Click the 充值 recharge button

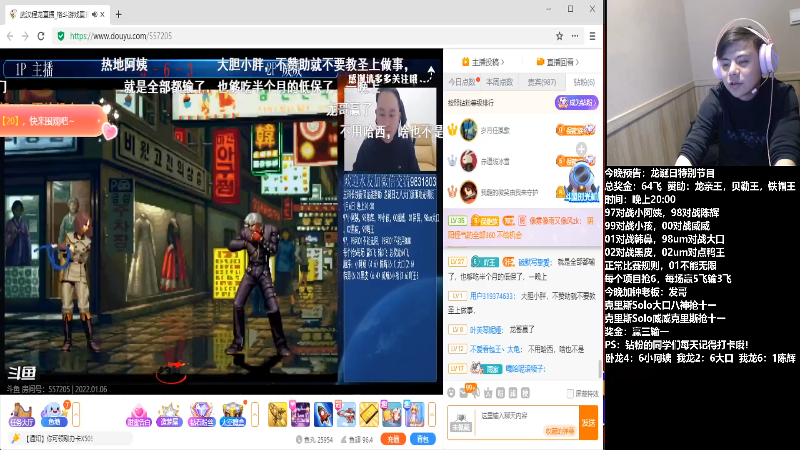tap(393, 439)
